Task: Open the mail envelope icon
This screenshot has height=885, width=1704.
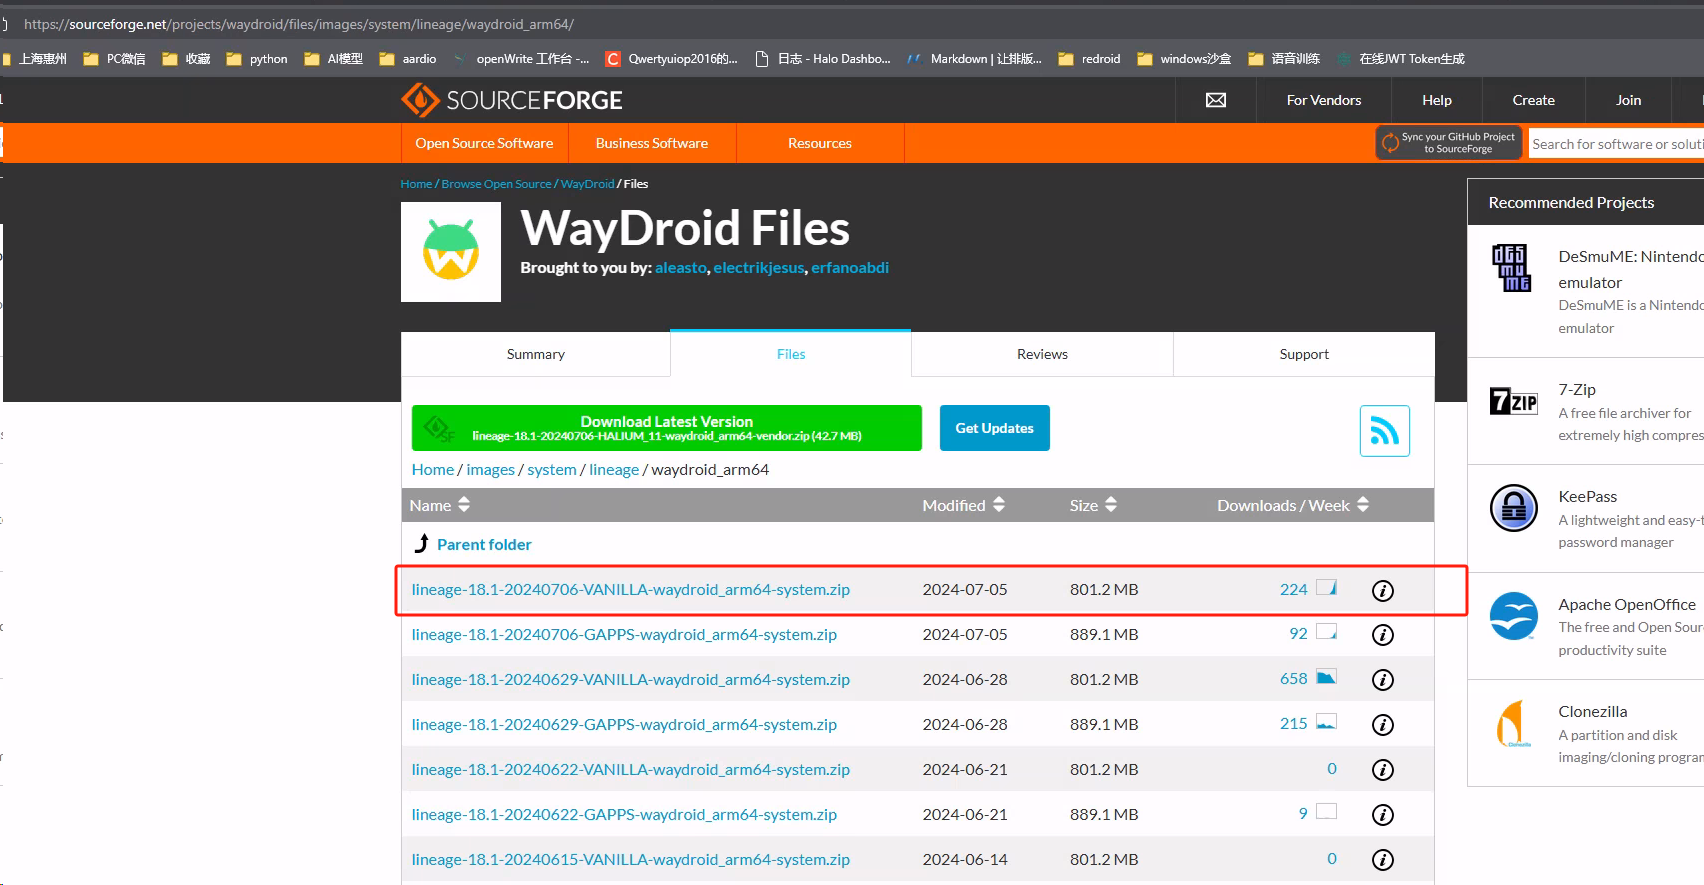Action: (1215, 100)
